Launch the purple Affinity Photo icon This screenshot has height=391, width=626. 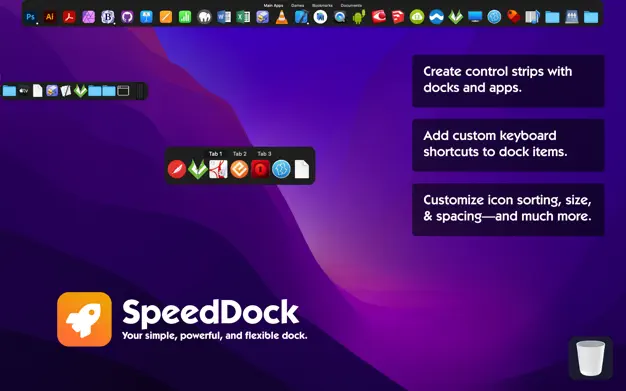point(89,17)
